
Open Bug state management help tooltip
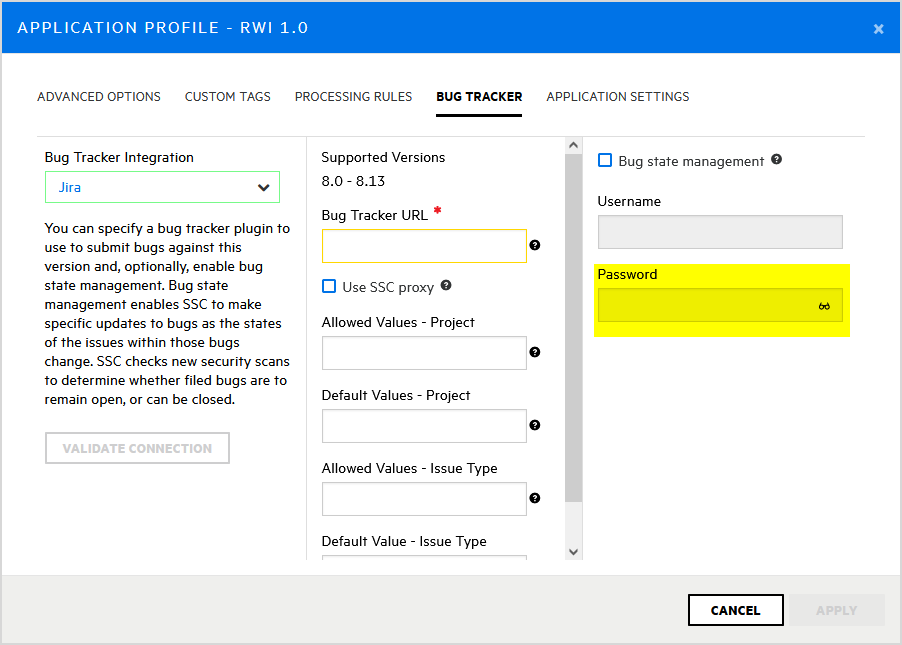777,159
